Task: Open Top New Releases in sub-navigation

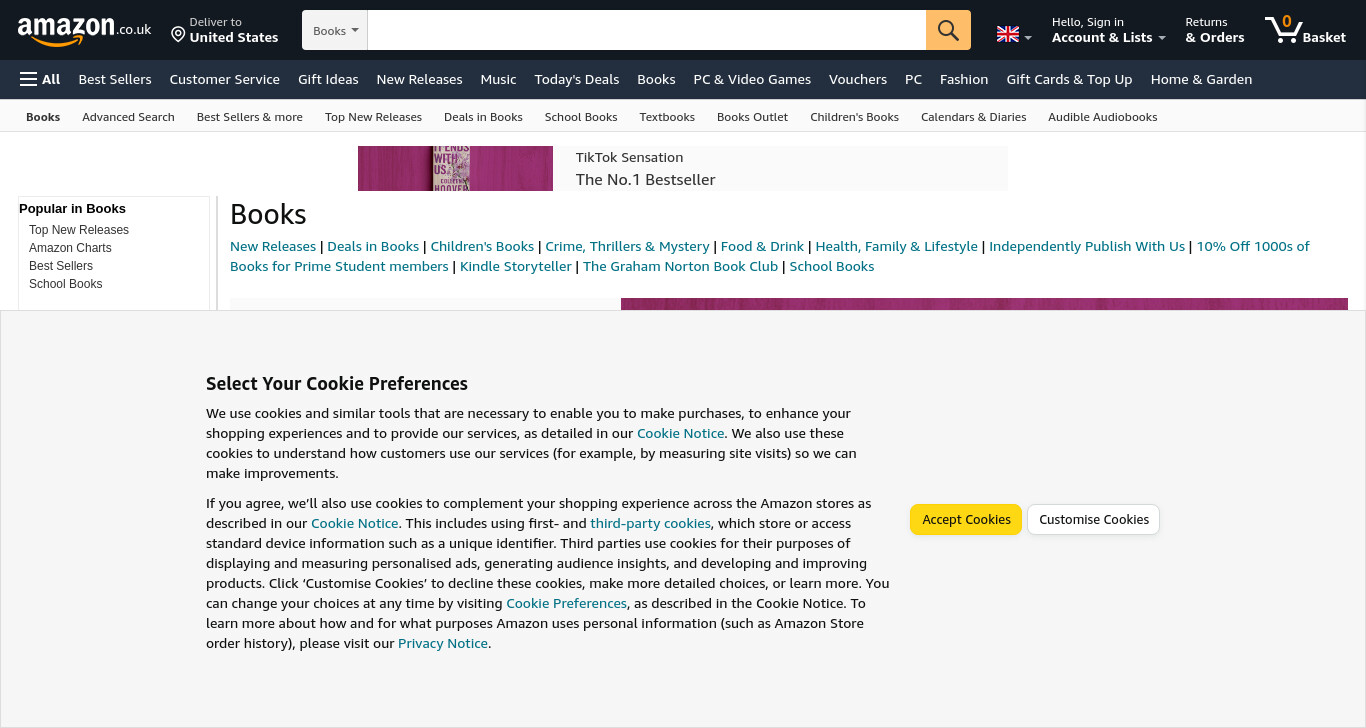Action: [x=373, y=117]
